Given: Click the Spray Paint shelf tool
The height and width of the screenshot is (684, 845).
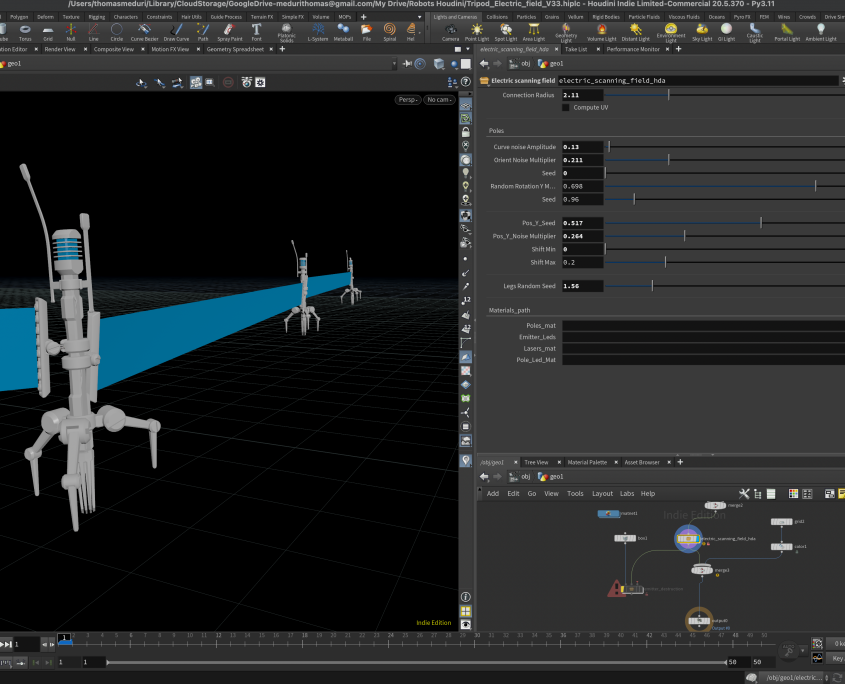Looking at the screenshot, I should pos(229,32).
